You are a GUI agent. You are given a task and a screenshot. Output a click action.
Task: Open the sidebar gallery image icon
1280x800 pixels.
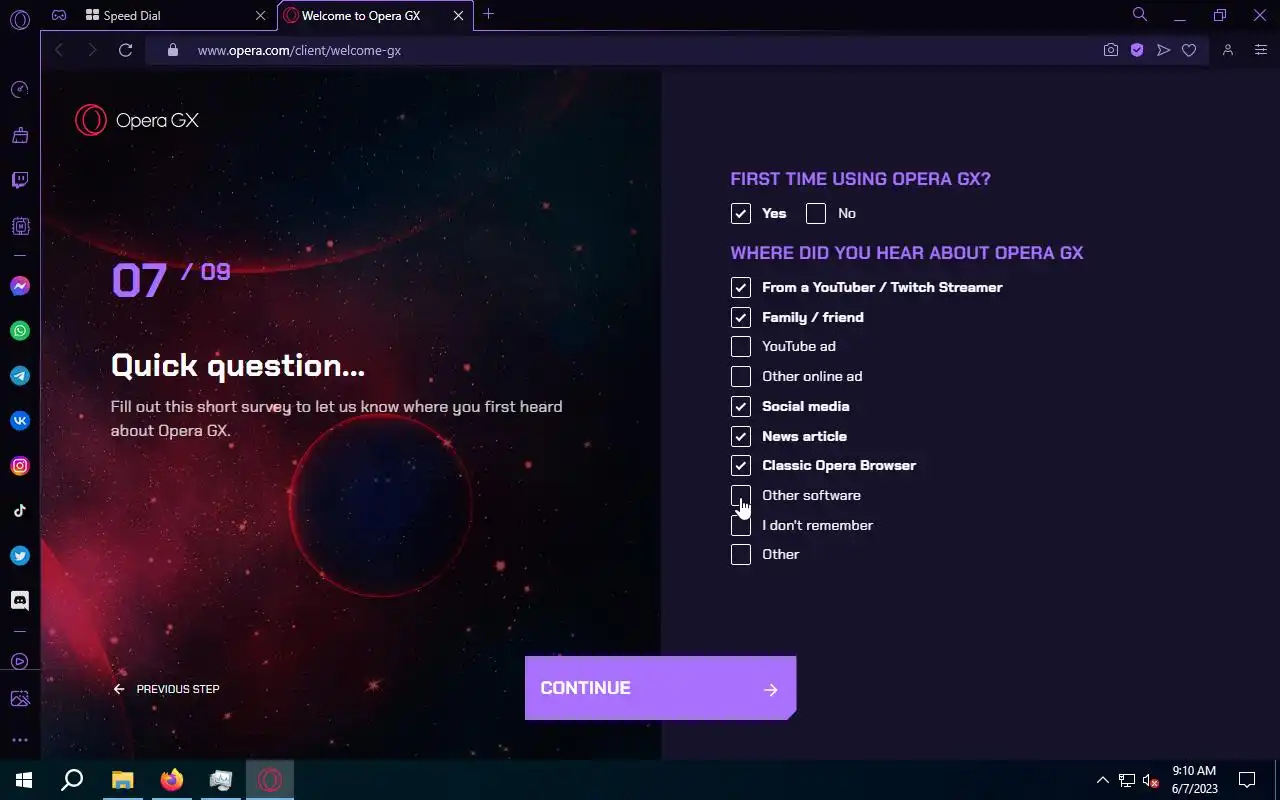pos(20,699)
